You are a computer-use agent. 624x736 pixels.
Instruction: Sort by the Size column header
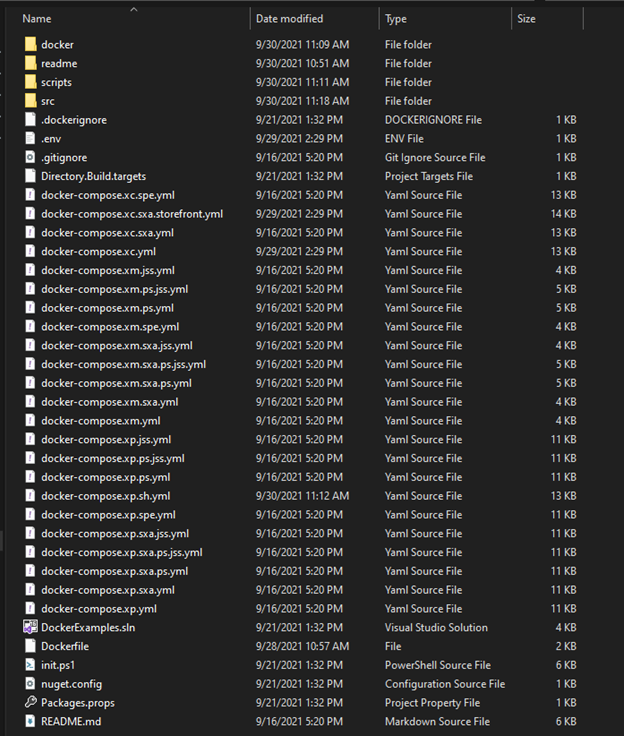click(x=526, y=19)
